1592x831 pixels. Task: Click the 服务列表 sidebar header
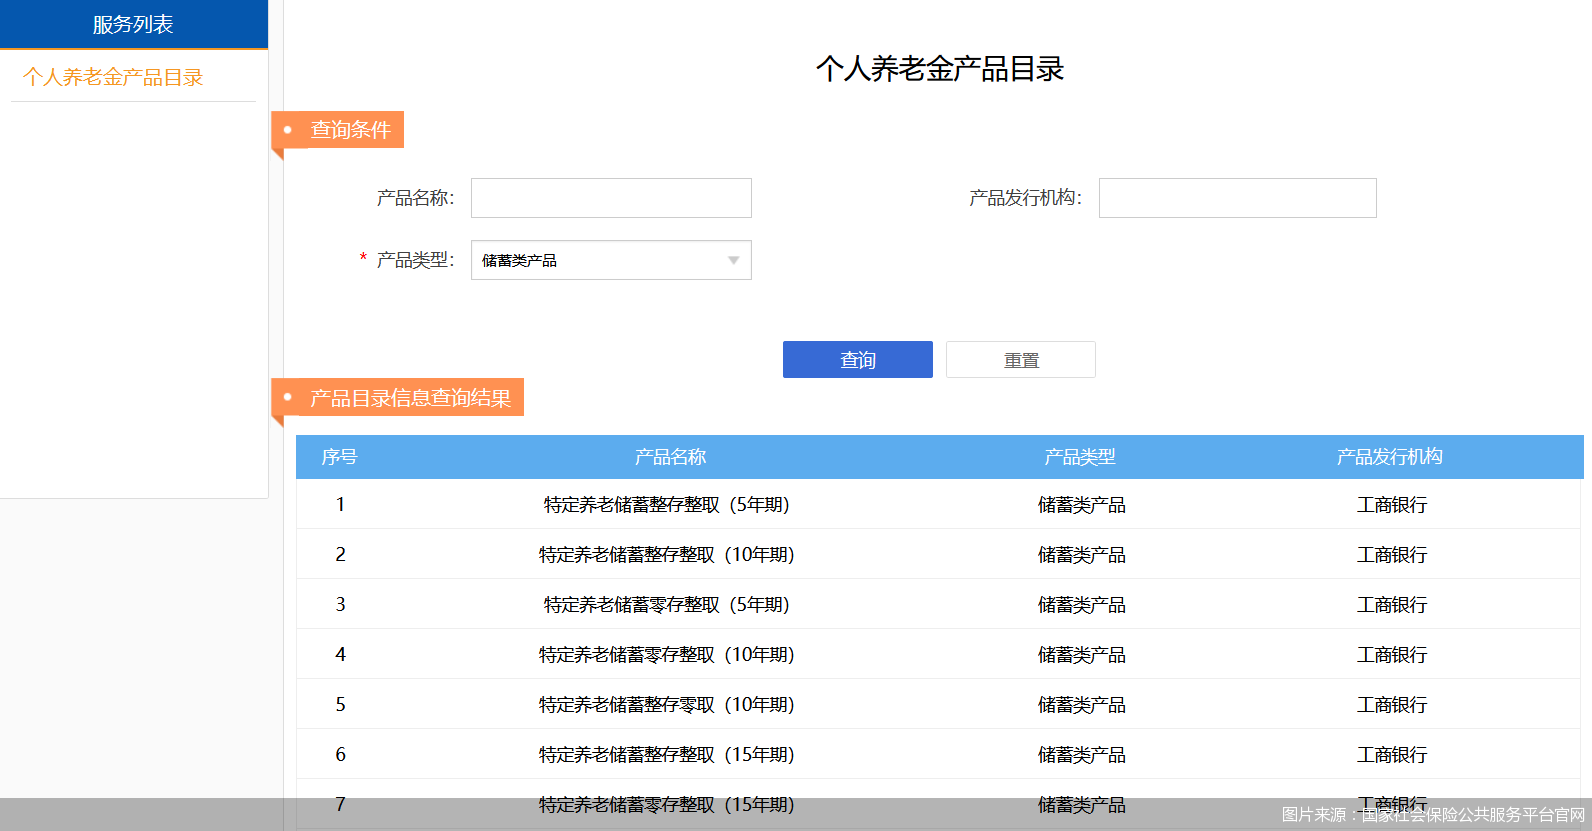pos(133,24)
